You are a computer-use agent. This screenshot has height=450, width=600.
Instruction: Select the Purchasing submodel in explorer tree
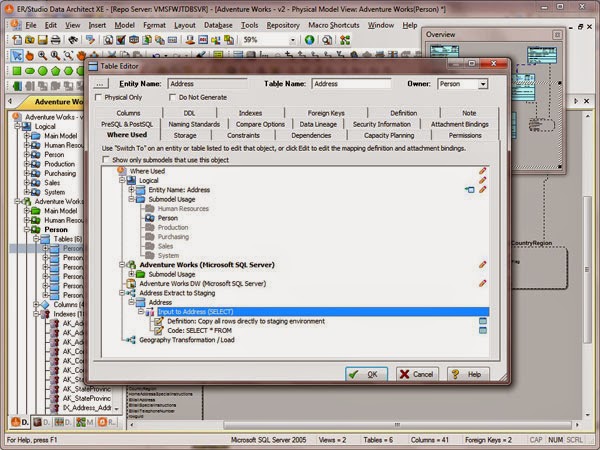60,173
